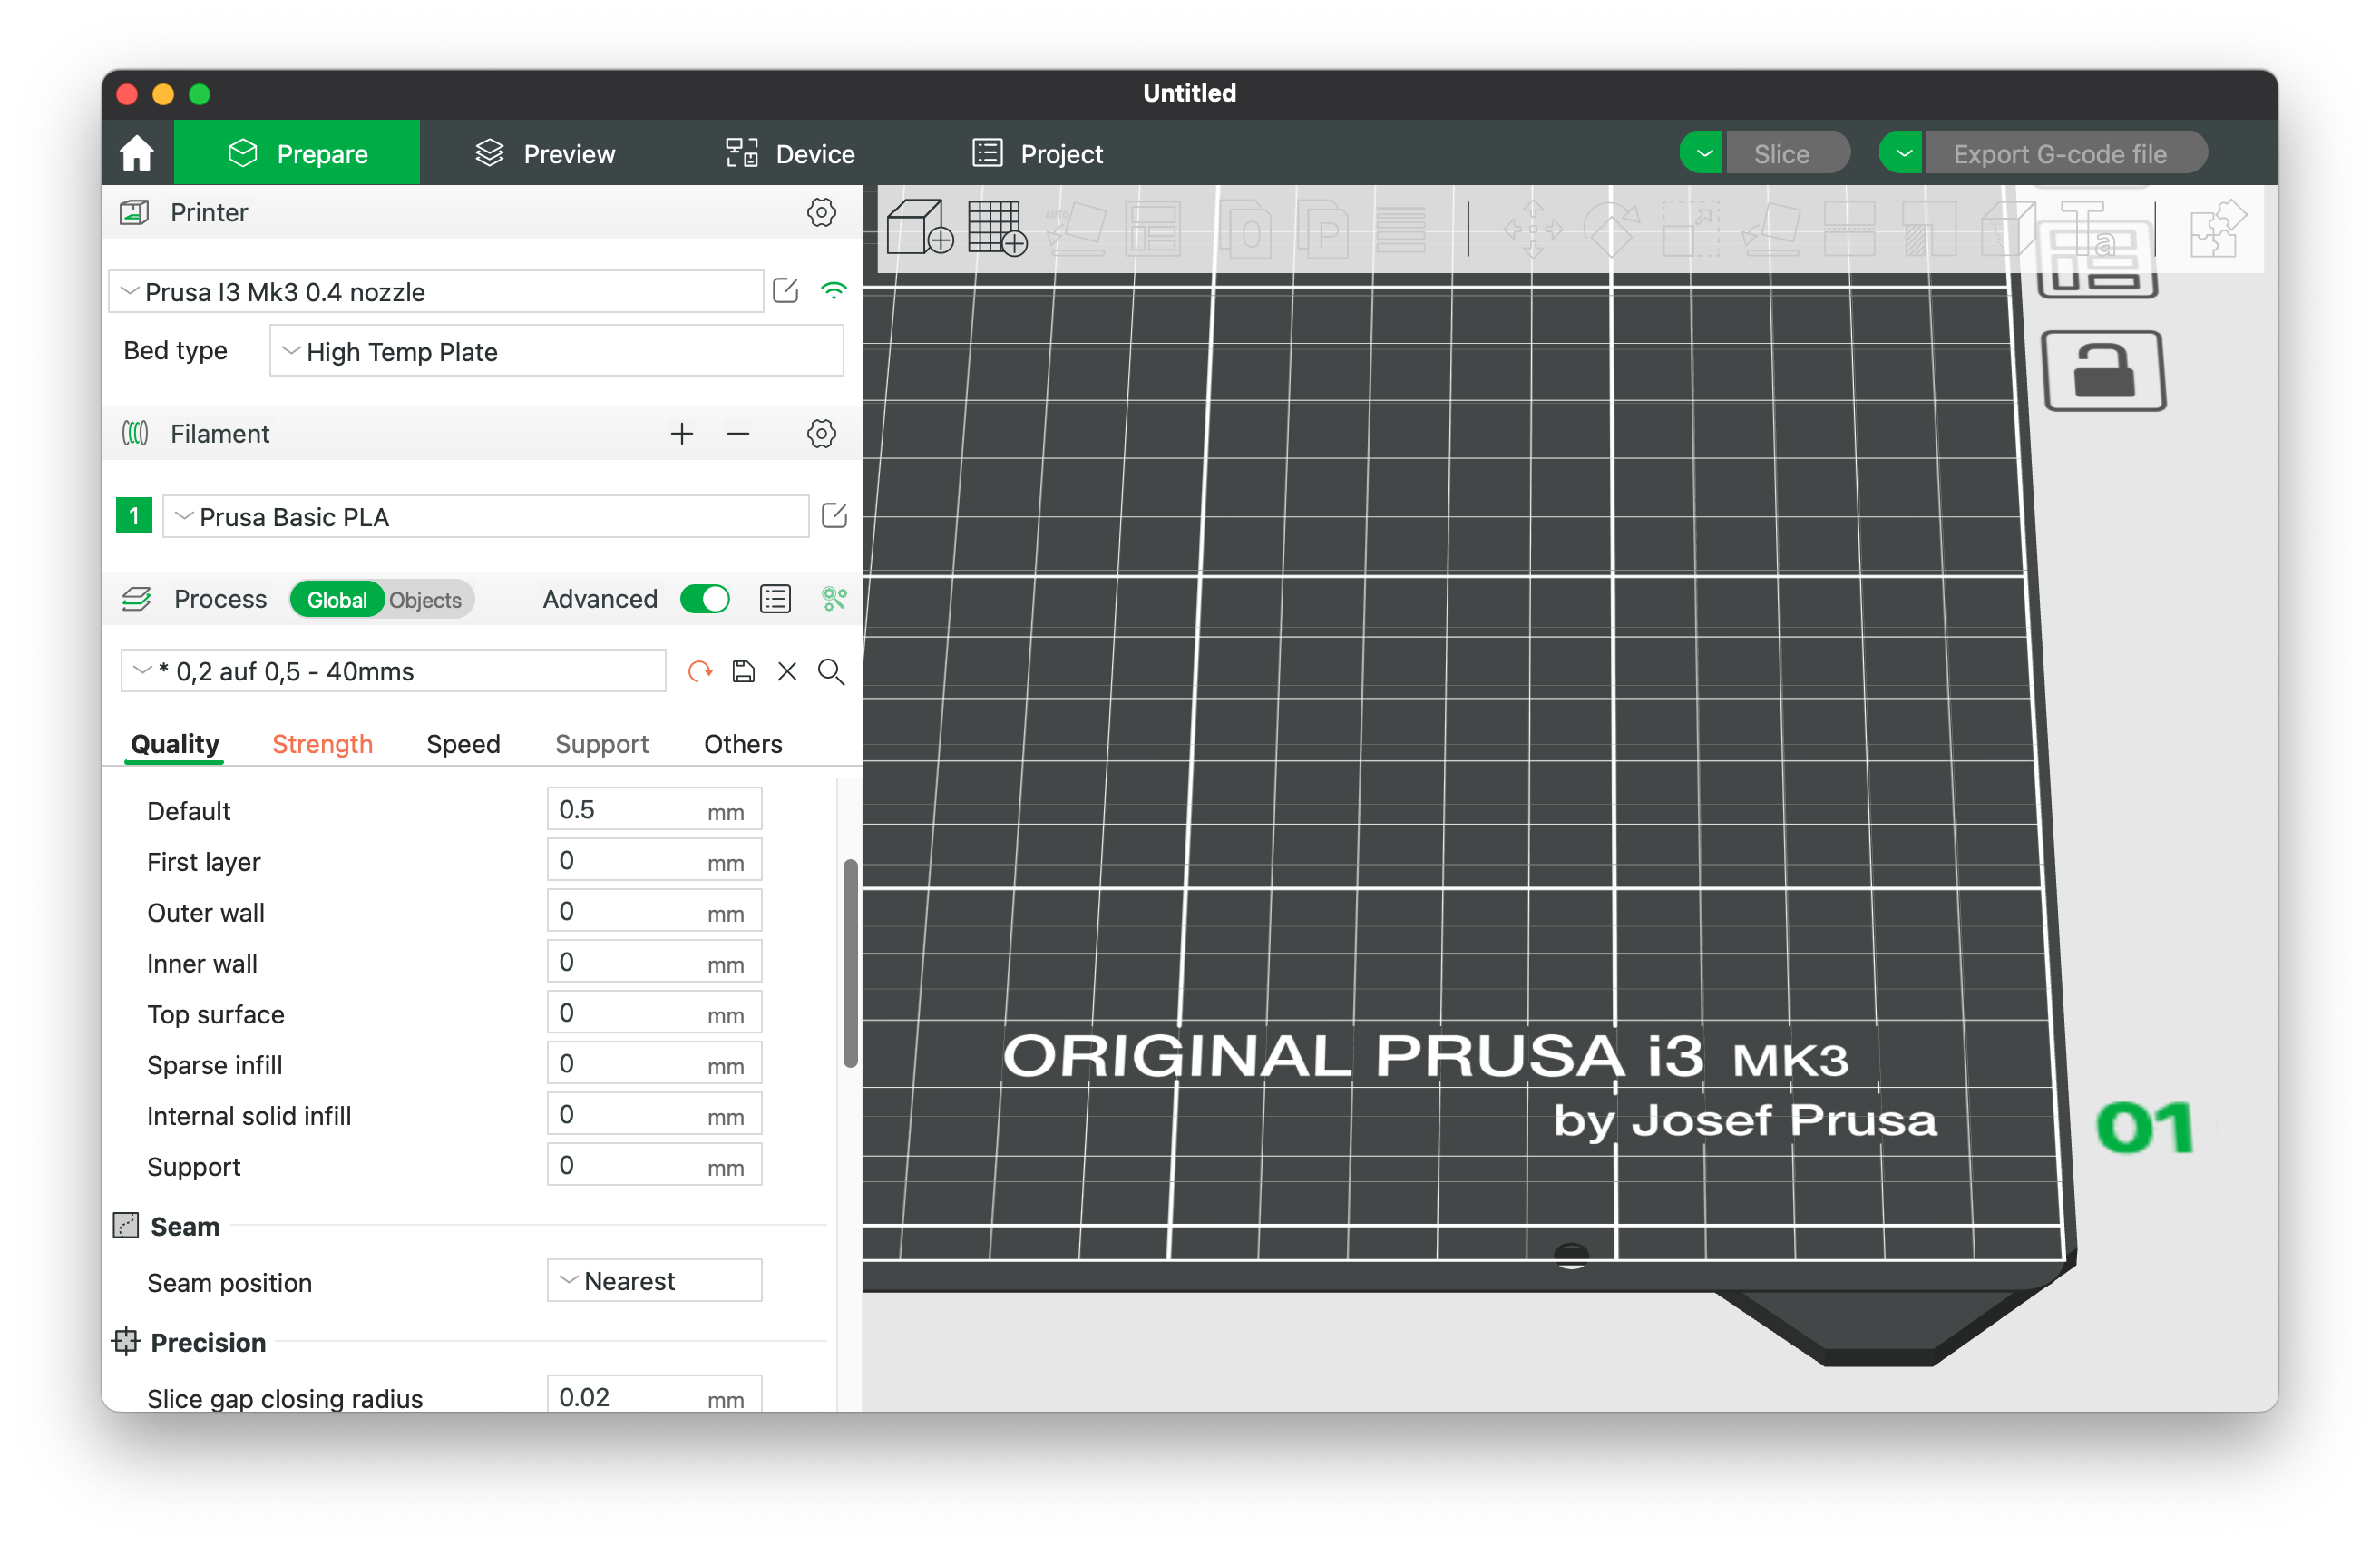Search process settings magnifier icon

click(832, 671)
